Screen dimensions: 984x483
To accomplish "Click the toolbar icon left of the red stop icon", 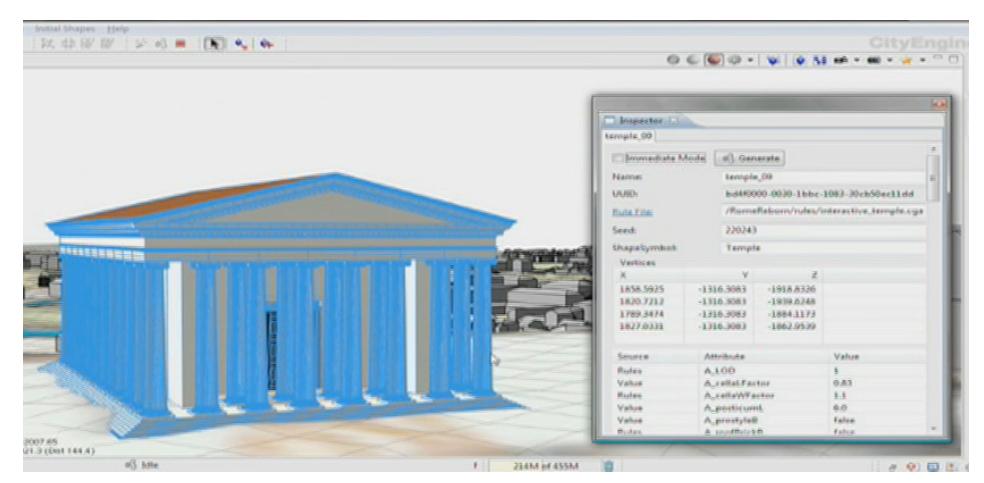I will 161,43.
